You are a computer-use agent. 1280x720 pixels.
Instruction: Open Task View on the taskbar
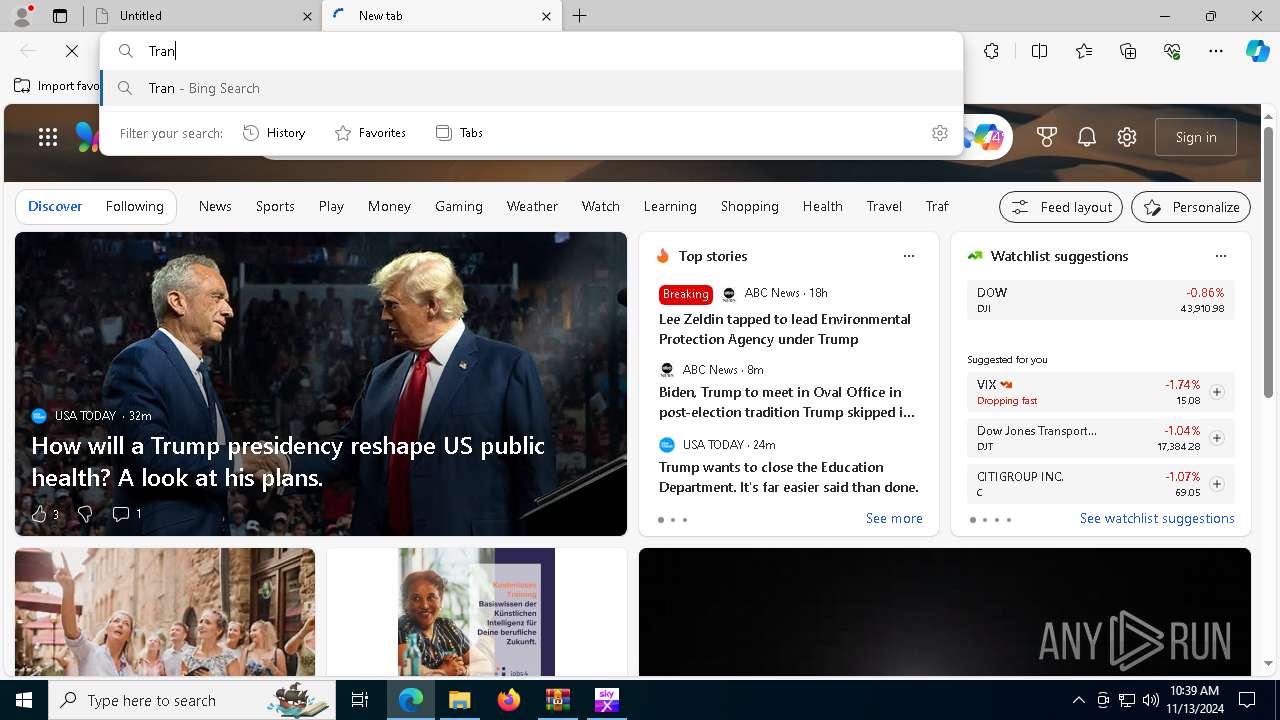361,700
